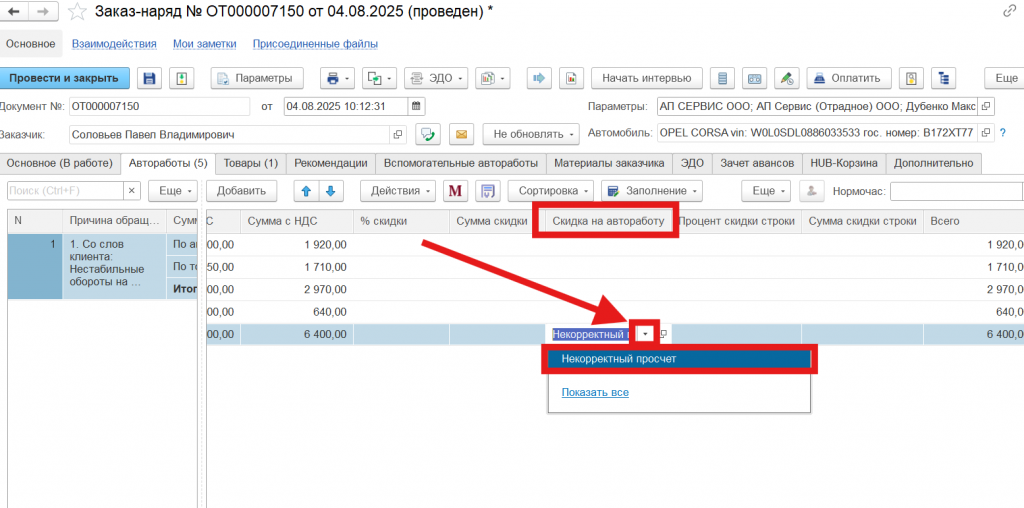Click the red M icon button
The height and width of the screenshot is (508, 1024).
(455, 191)
